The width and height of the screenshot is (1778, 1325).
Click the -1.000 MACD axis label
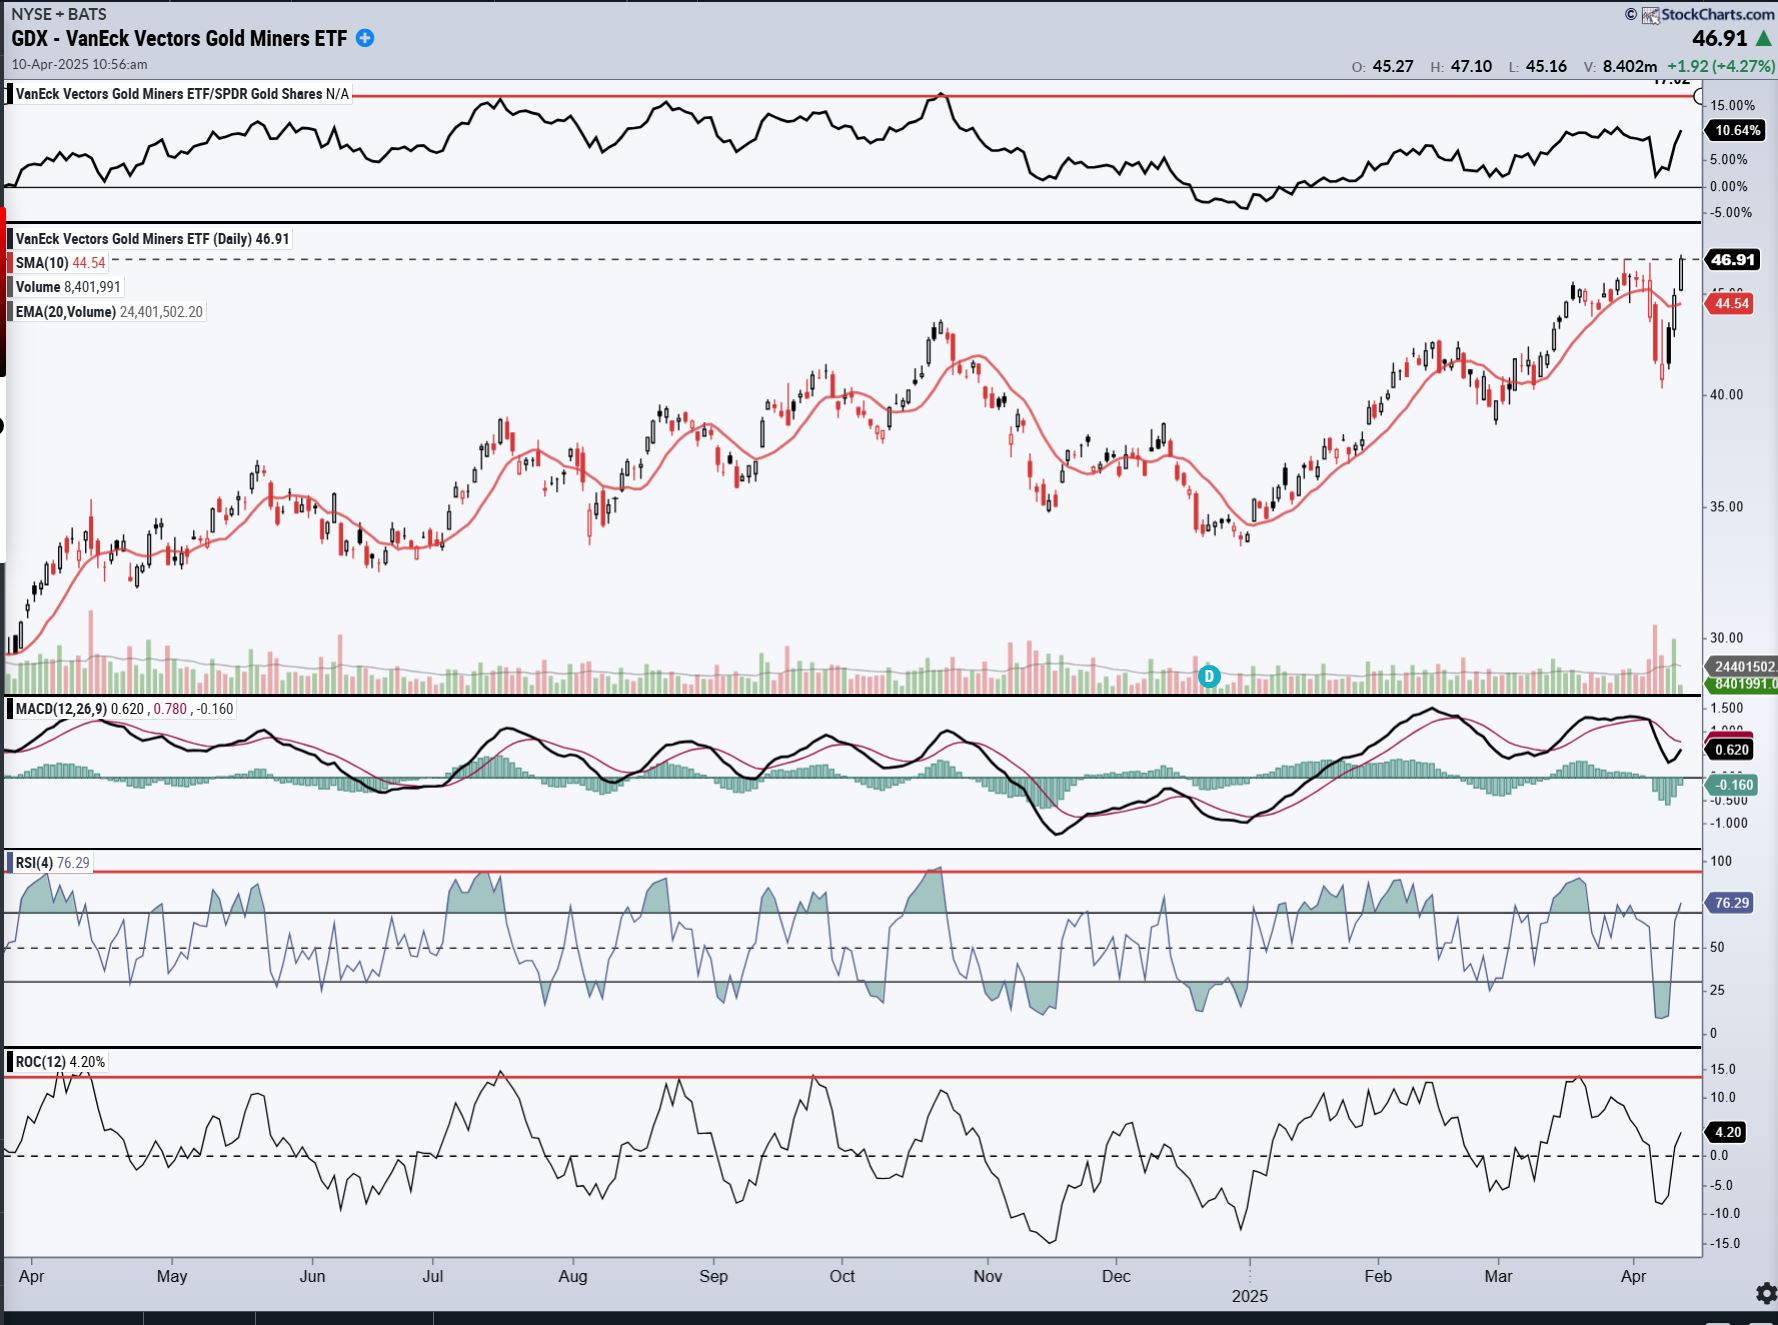tap(1728, 823)
